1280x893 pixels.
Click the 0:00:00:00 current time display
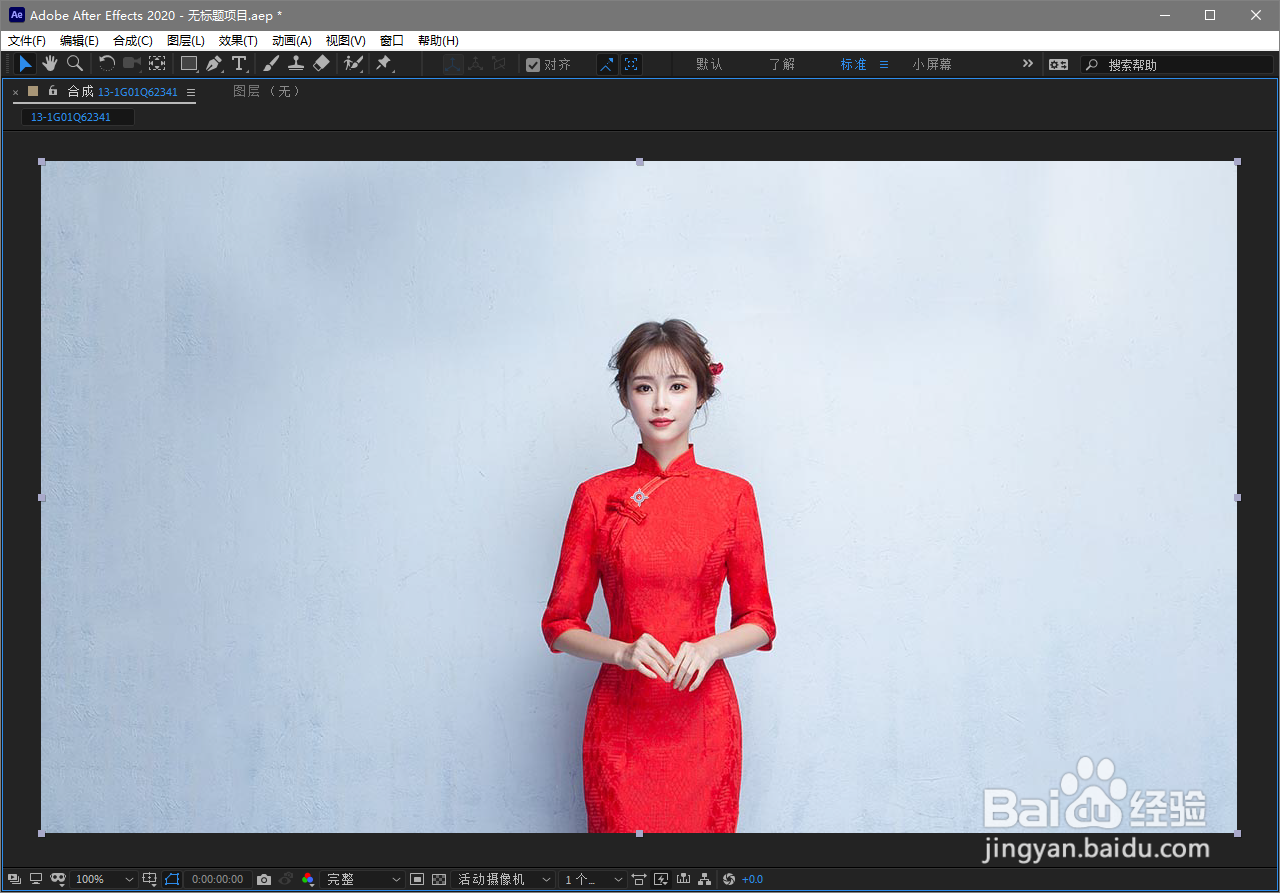(x=217, y=879)
